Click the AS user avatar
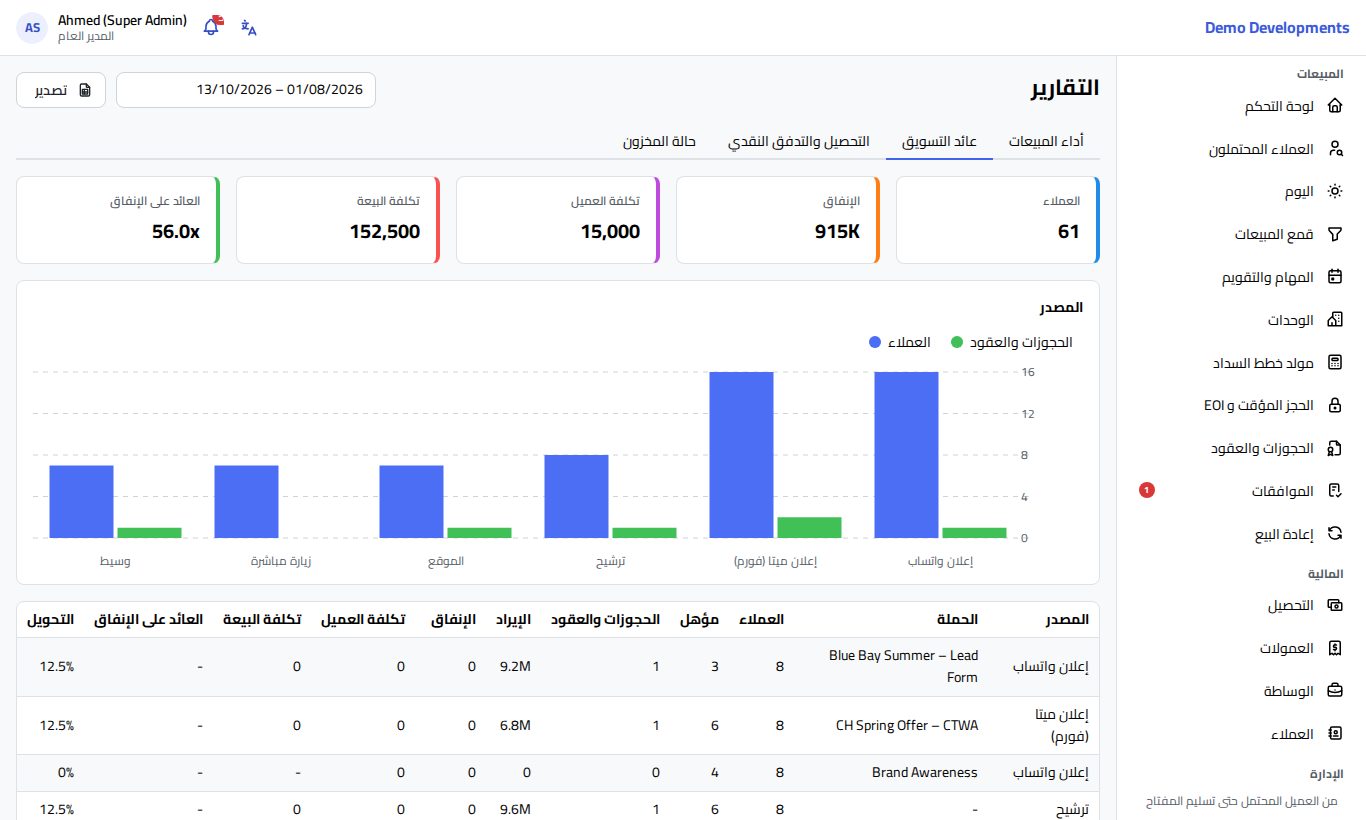Screen dimensions: 1366x820 32,28
